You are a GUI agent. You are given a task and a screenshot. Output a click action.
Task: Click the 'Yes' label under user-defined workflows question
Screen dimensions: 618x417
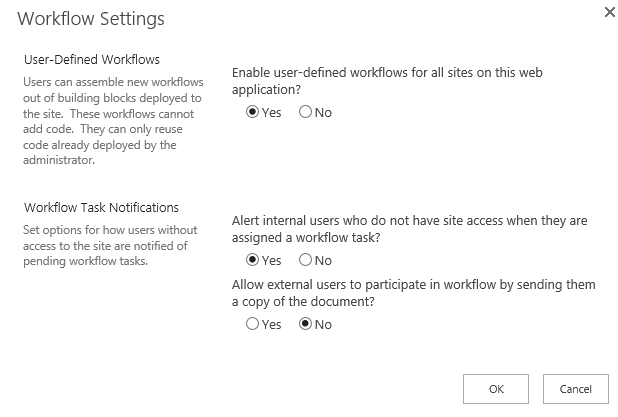coord(272,113)
